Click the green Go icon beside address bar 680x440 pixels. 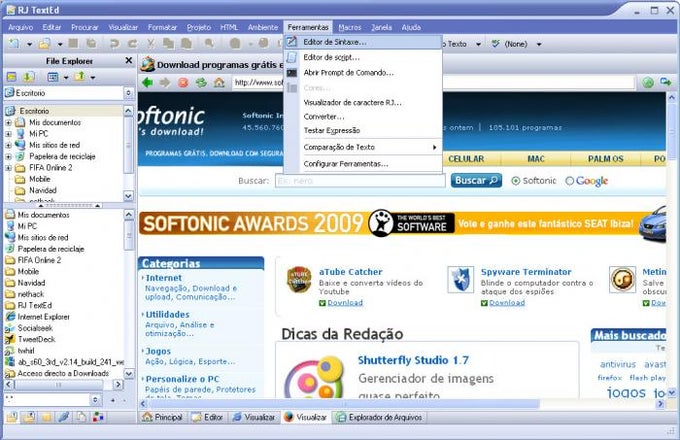[648, 82]
